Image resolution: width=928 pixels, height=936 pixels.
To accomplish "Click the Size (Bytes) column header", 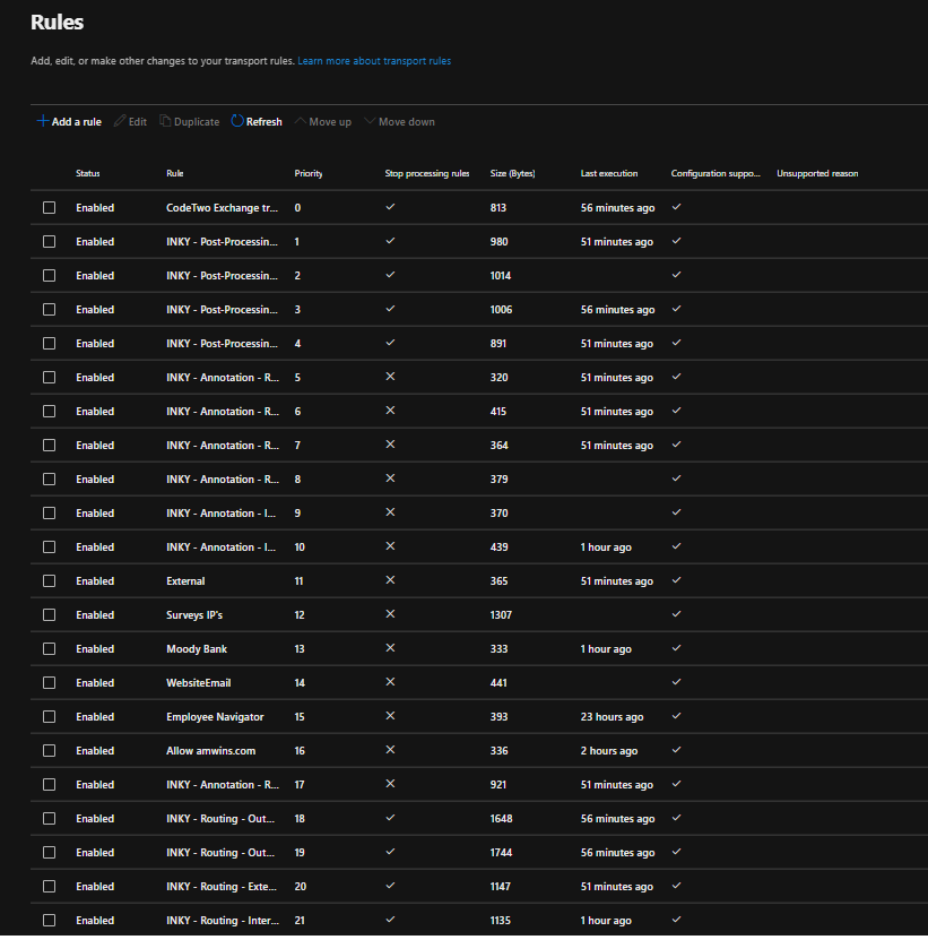I will point(513,174).
